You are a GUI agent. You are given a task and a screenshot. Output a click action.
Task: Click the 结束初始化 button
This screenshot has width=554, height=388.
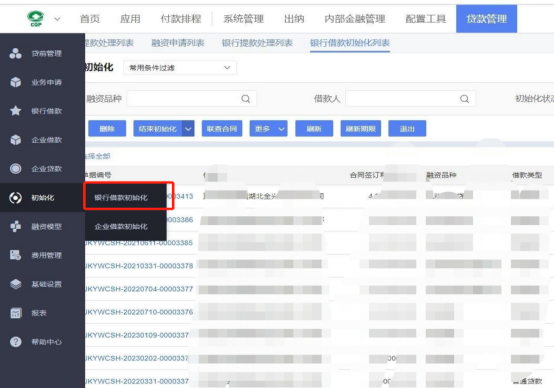[x=158, y=129]
